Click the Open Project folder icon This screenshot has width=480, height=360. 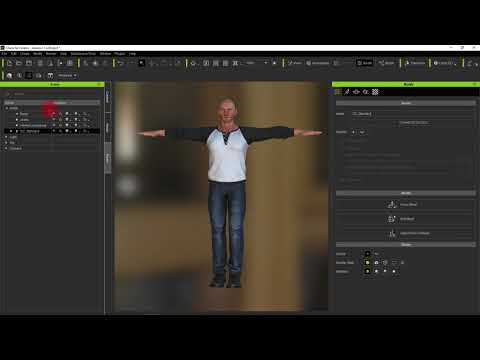coord(19,63)
